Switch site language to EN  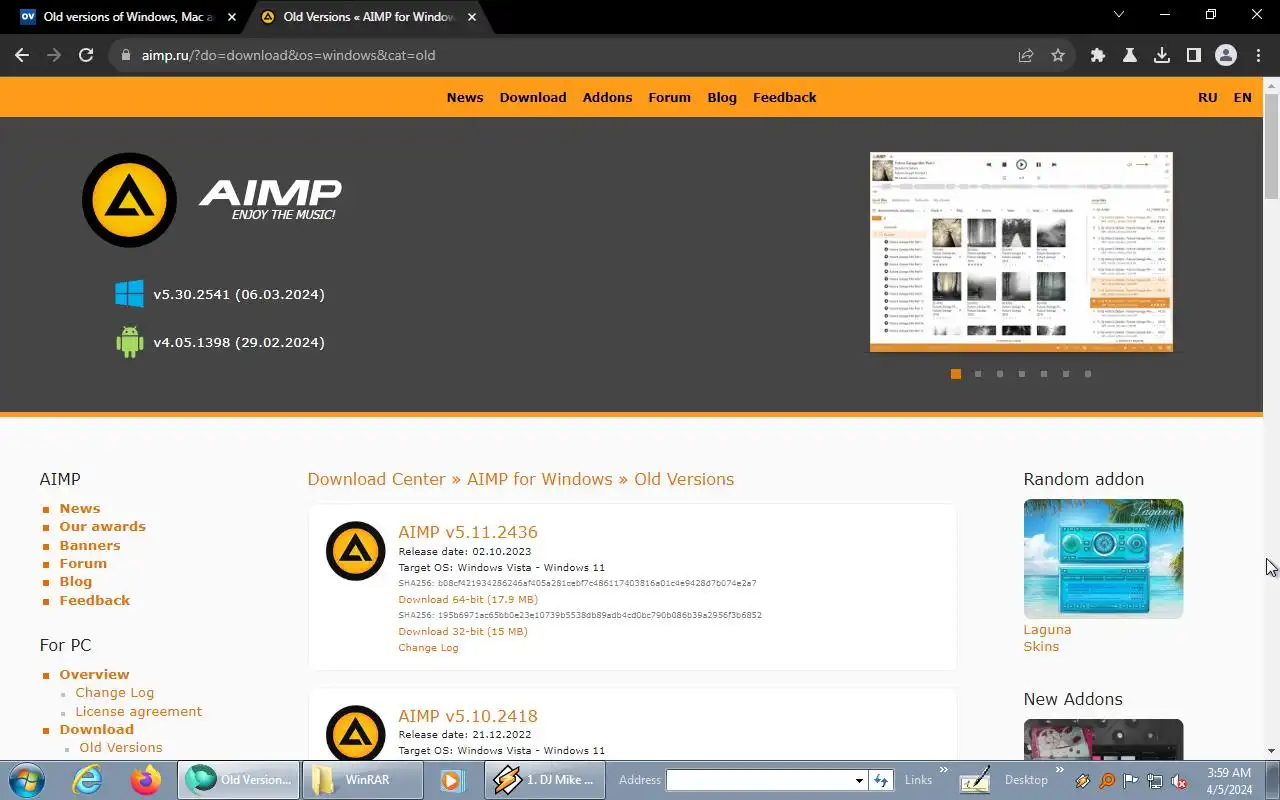click(x=1242, y=97)
